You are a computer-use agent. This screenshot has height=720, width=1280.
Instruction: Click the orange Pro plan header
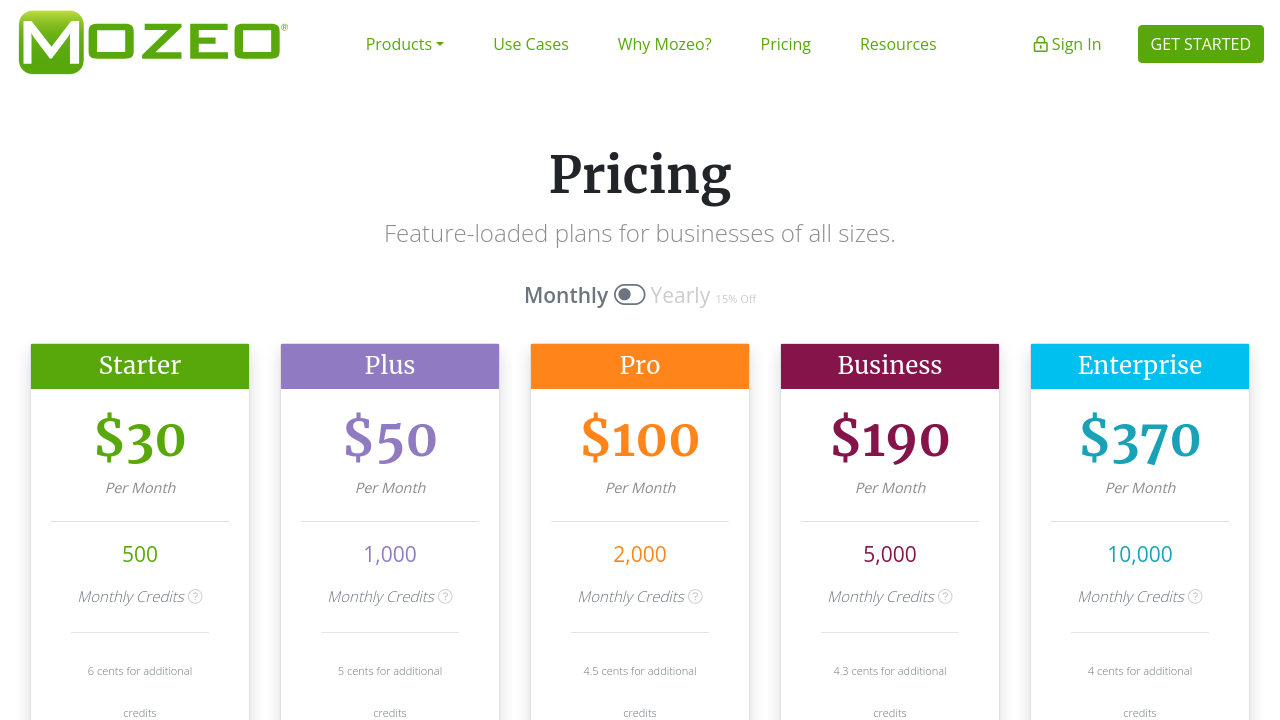pyautogui.click(x=640, y=366)
